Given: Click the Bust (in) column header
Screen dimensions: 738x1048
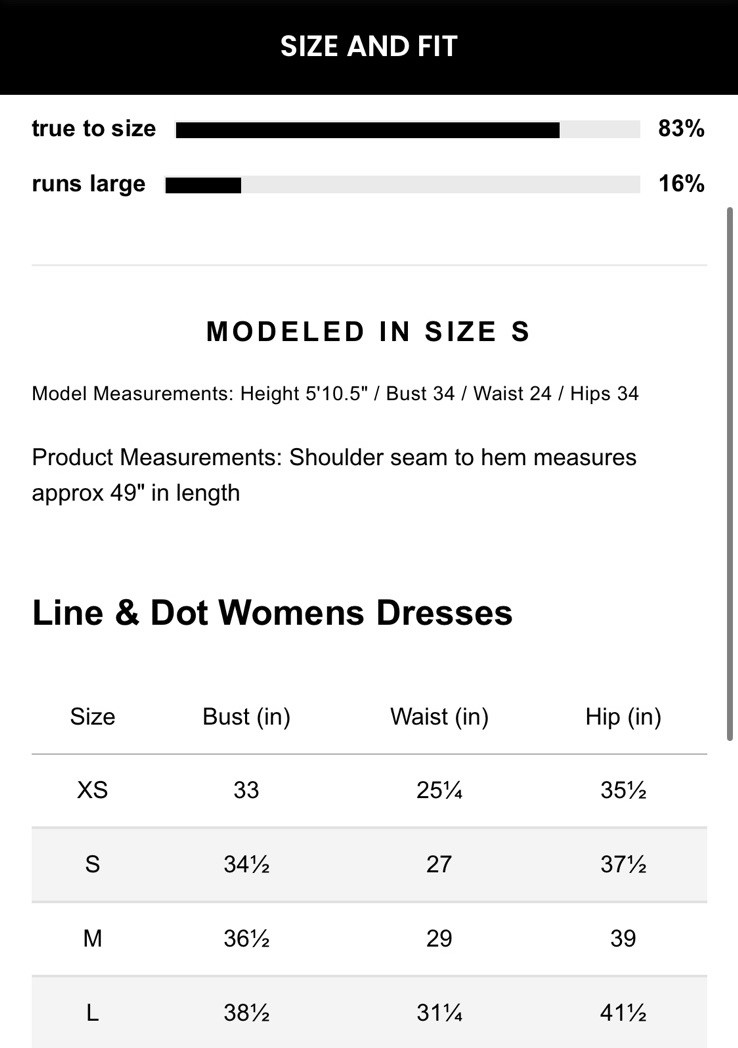Looking at the screenshot, I should click(x=246, y=717).
